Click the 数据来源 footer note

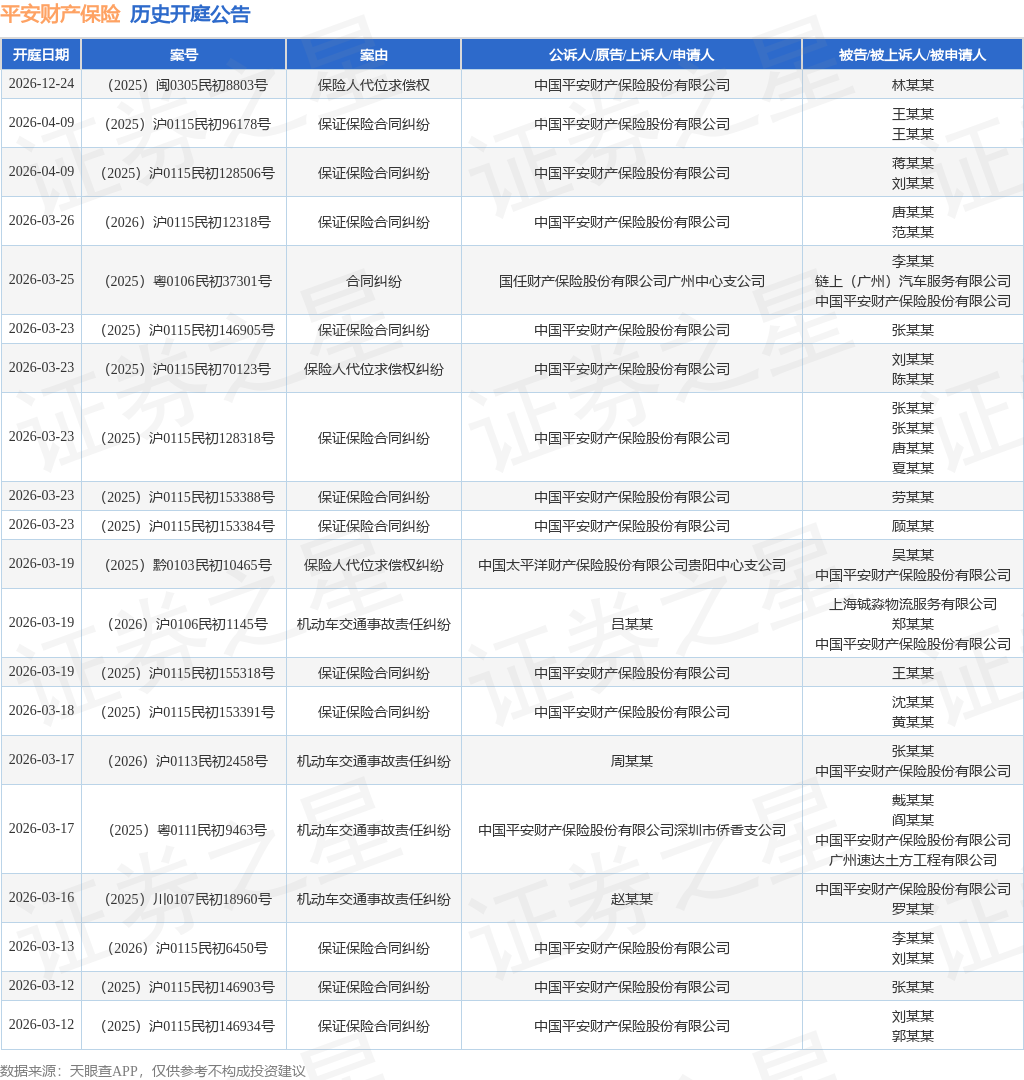click(x=153, y=1071)
